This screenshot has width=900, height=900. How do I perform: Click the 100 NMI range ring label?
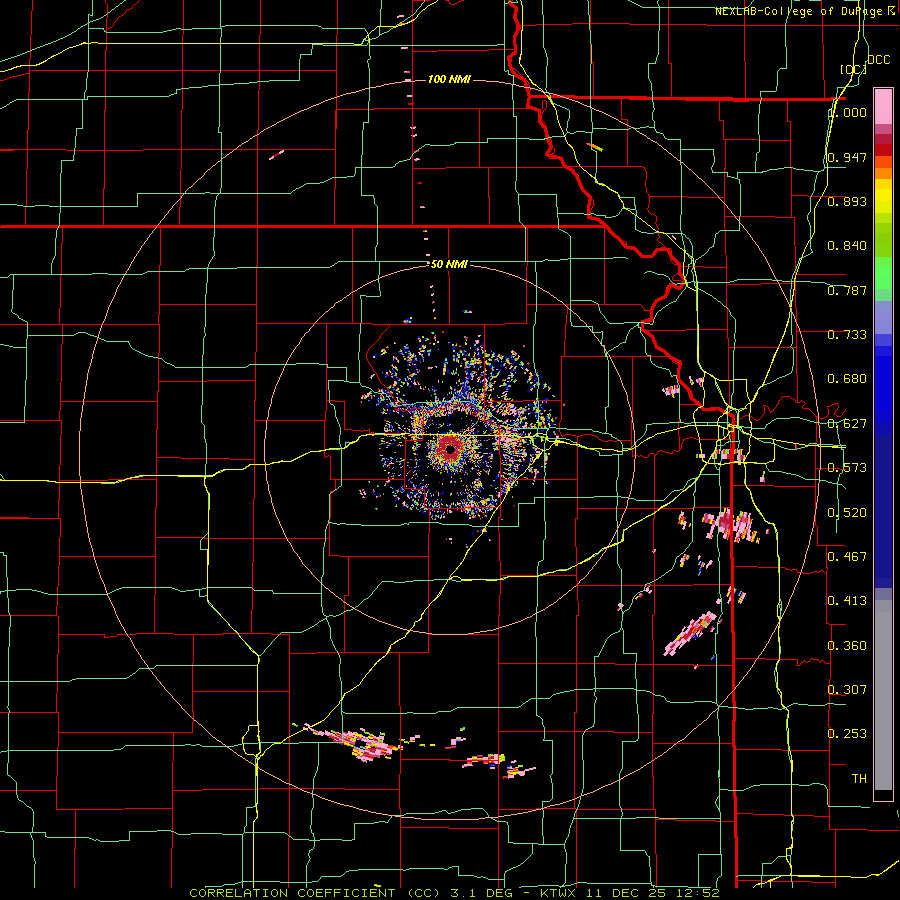[449, 79]
